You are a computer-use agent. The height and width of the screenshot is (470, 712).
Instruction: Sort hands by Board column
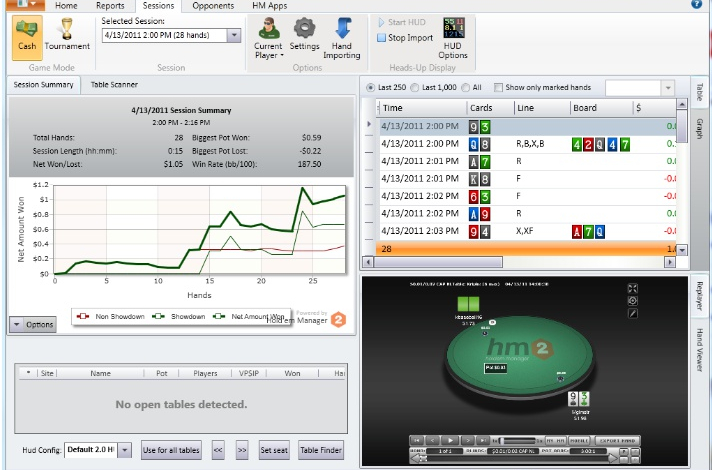(601, 108)
